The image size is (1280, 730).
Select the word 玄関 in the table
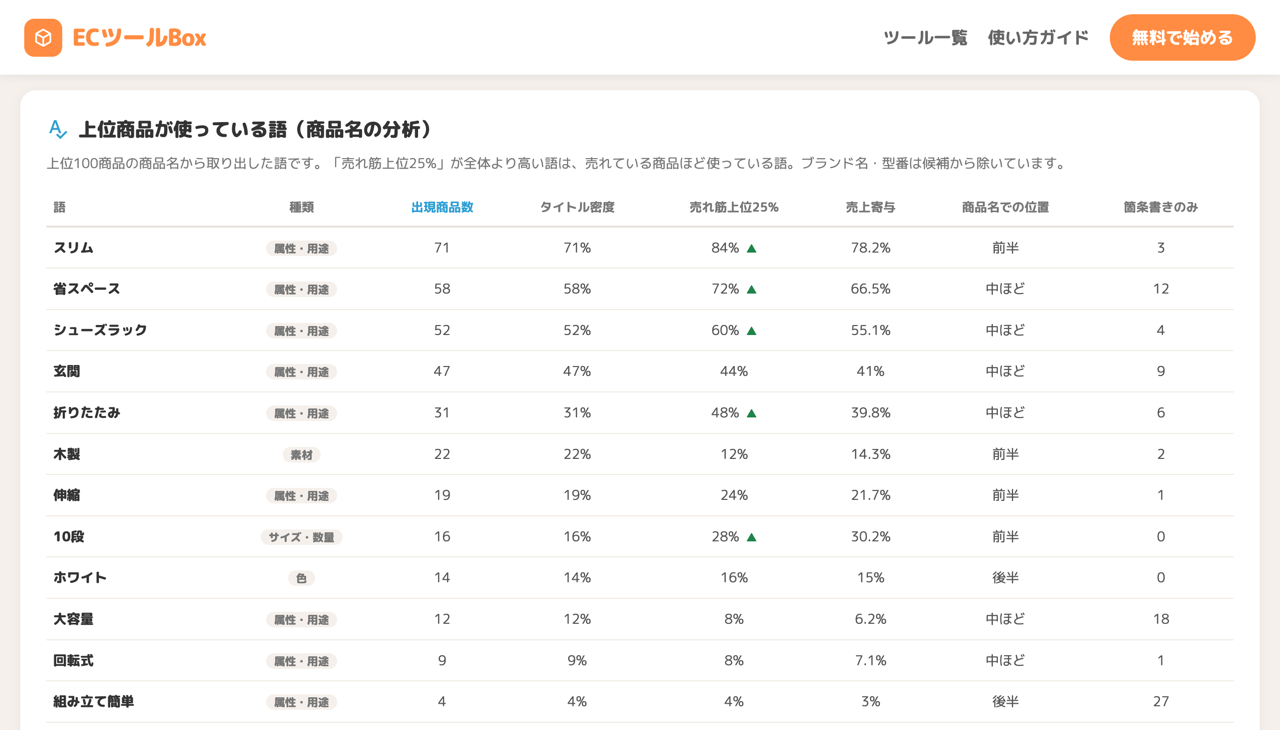[x=66, y=371]
